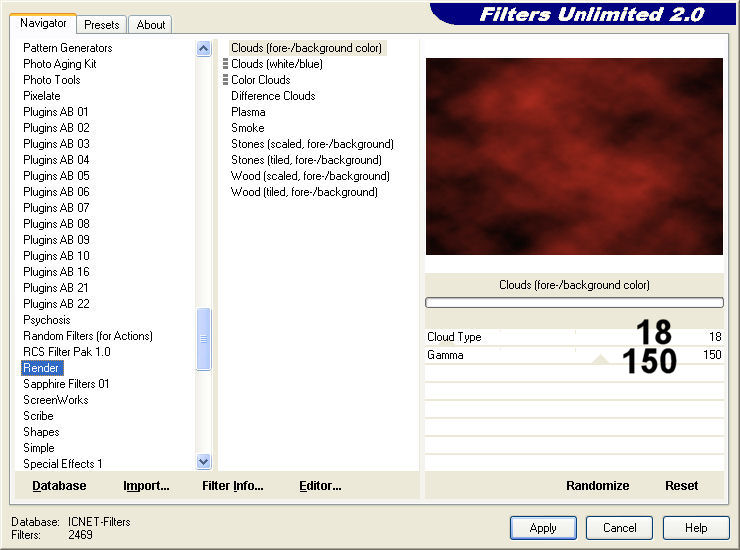The image size is (740, 550).
Task: Select the Photo Aging Kit category
Action: [x=60, y=64]
